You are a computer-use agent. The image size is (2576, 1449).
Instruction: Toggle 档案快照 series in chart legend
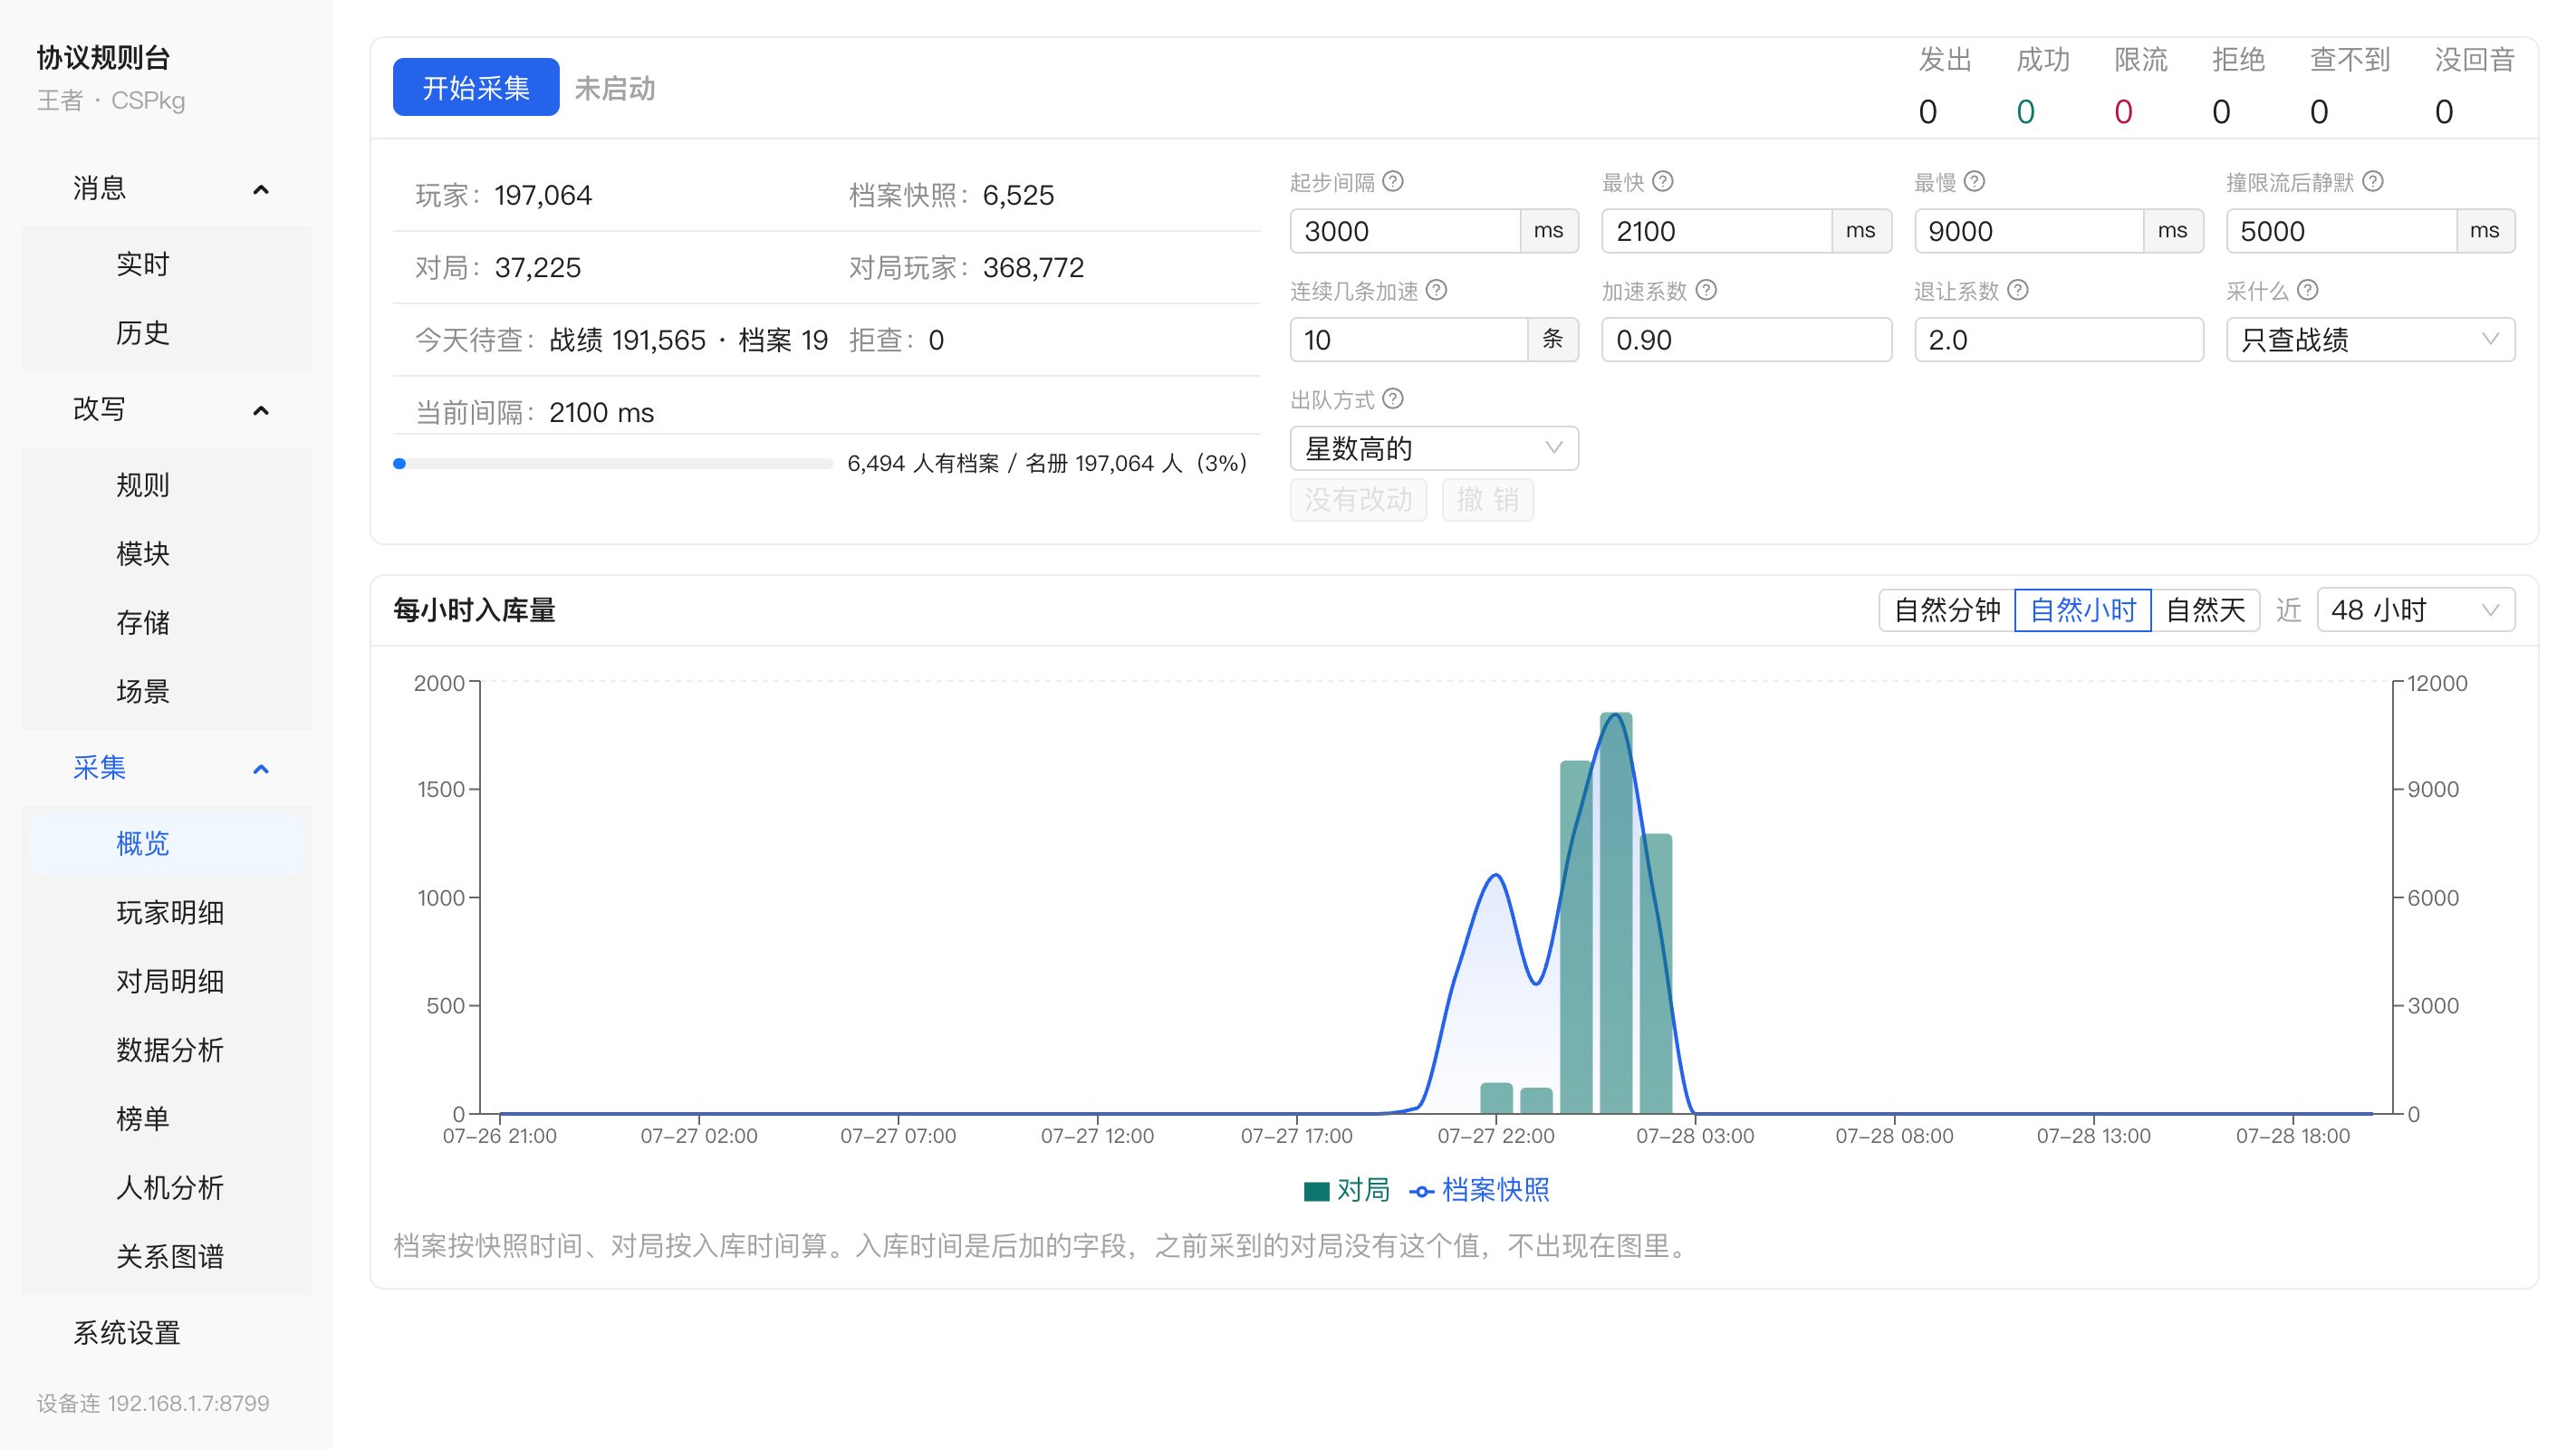pos(1479,1190)
